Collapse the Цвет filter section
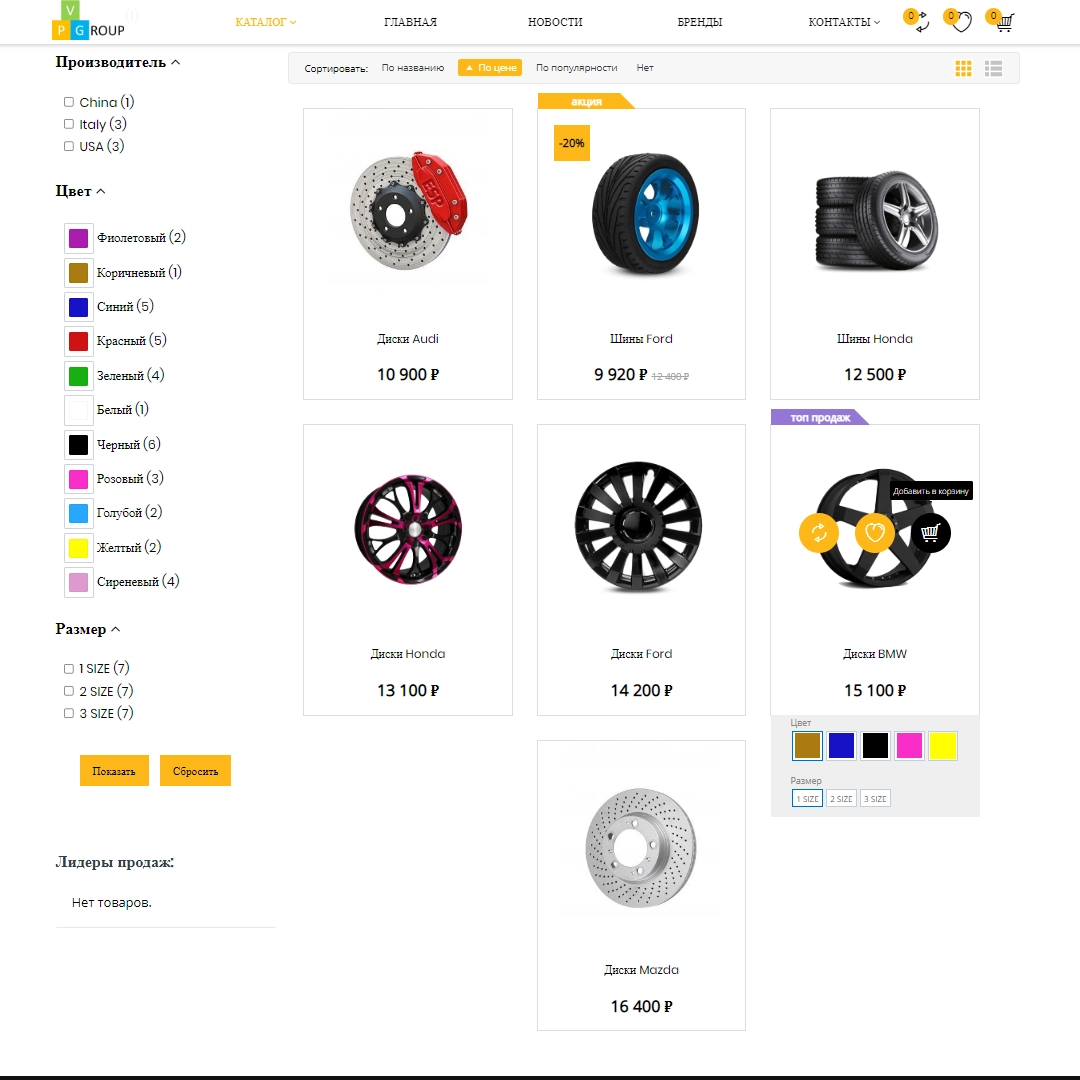Screen dimensions: 1080x1080 pos(101,190)
